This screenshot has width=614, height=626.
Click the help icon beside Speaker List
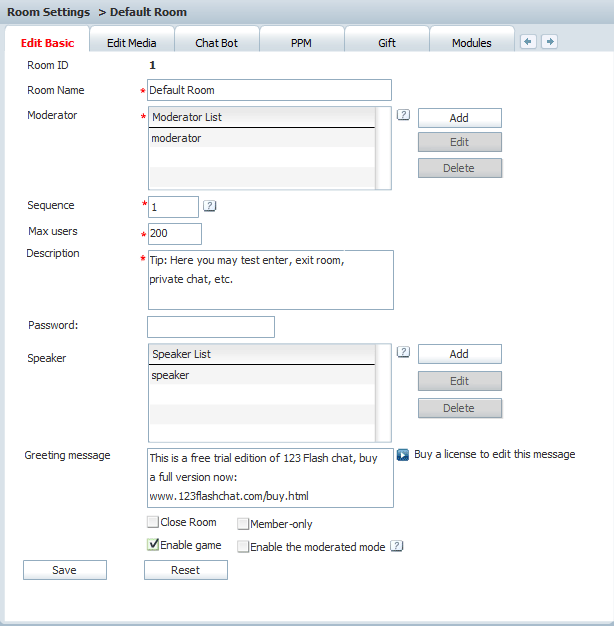click(x=403, y=352)
